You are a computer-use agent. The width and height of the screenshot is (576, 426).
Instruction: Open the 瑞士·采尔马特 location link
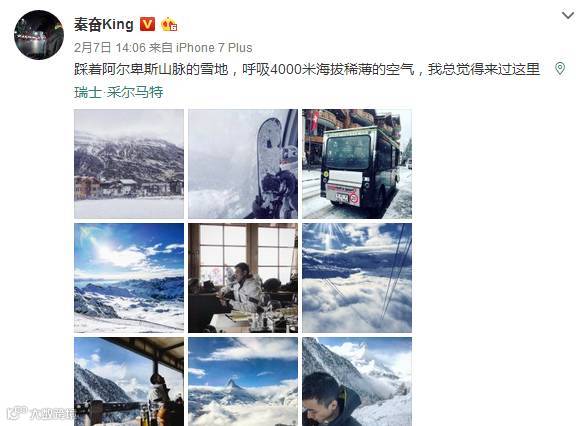tap(119, 92)
